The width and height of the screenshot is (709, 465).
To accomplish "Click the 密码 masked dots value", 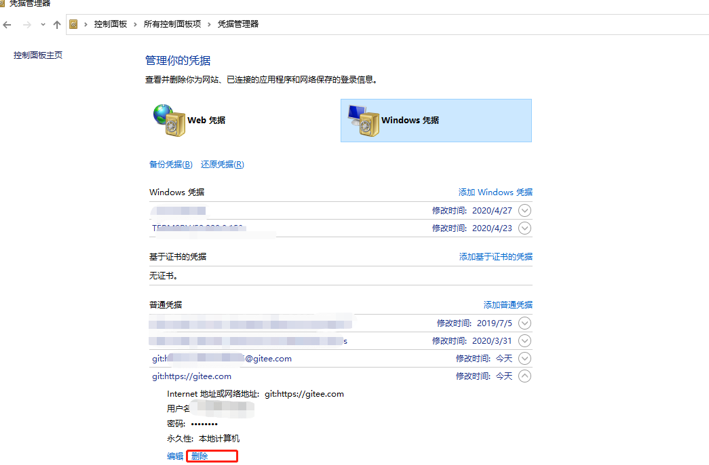I will (204, 424).
